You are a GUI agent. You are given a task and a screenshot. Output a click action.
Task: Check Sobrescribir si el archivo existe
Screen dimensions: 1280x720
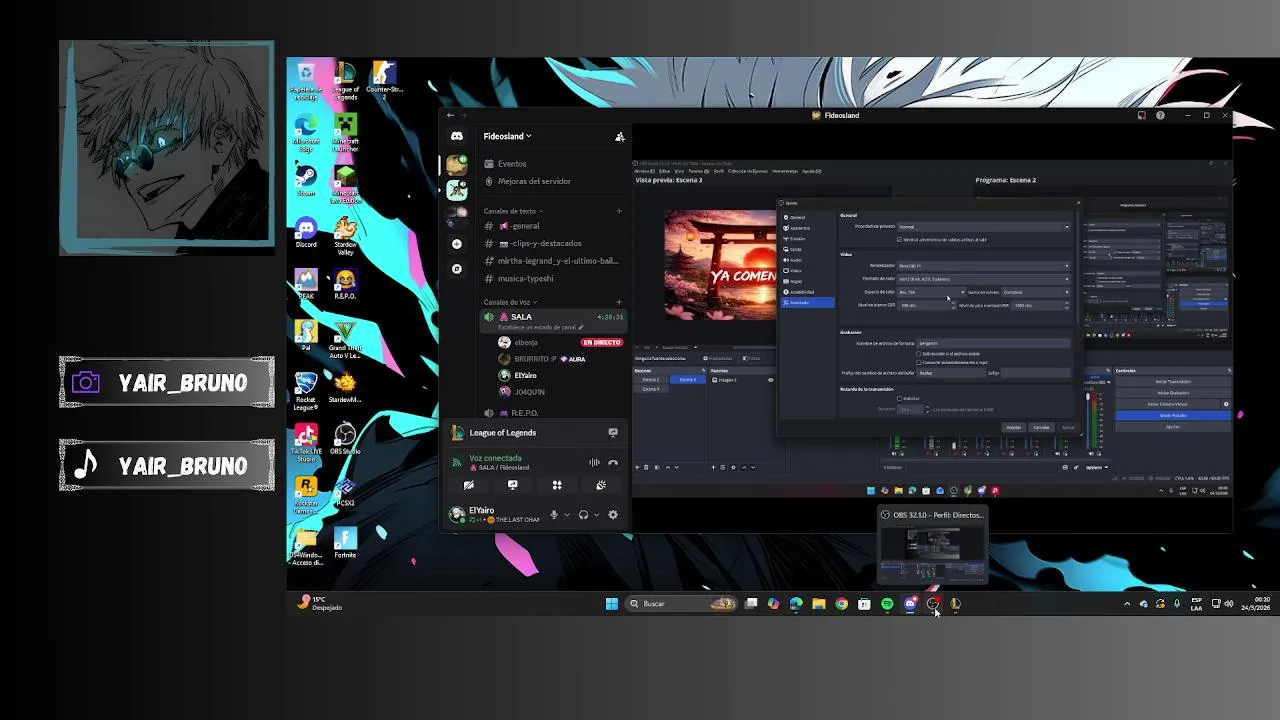[x=919, y=354]
